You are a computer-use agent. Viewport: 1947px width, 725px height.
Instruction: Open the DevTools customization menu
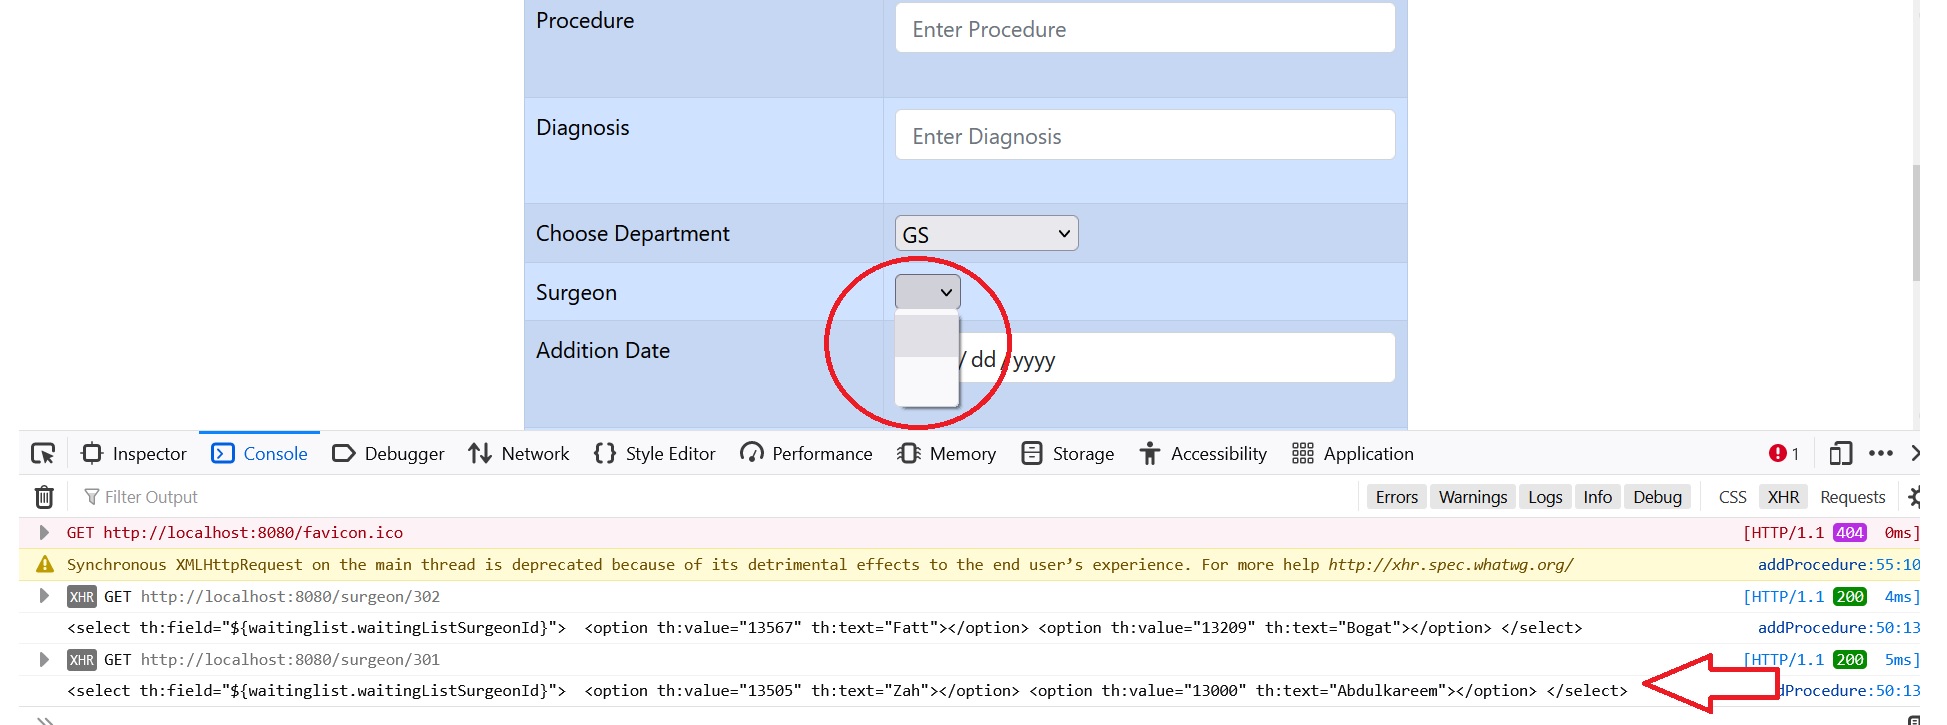pyautogui.click(x=1882, y=453)
